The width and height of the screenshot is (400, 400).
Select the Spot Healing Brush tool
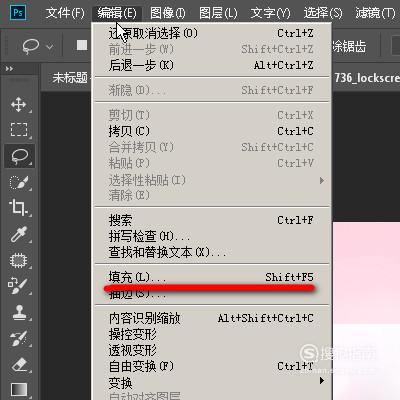pos(19,260)
